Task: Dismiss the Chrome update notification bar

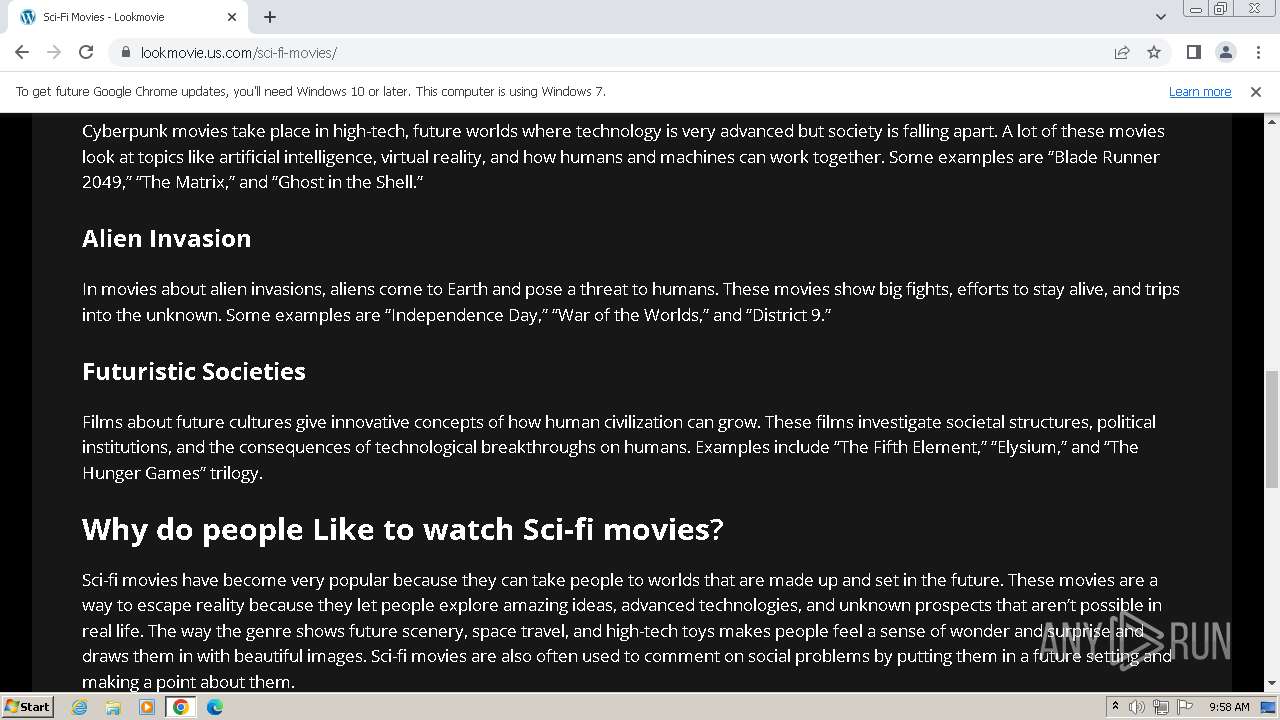Action: pyautogui.click(x=1255, y=91)
